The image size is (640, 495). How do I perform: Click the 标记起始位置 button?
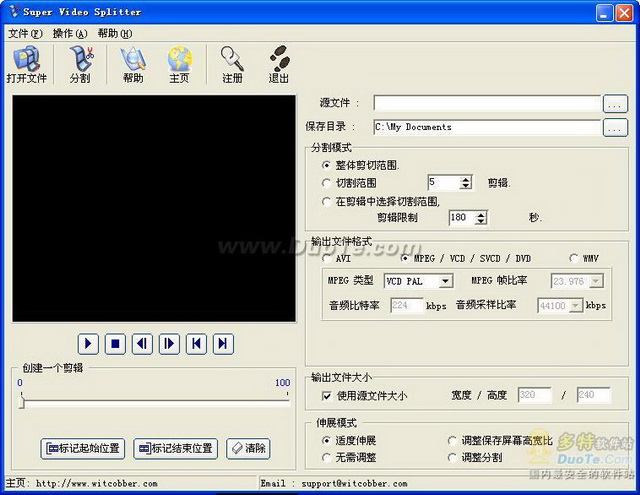point(83,448)
